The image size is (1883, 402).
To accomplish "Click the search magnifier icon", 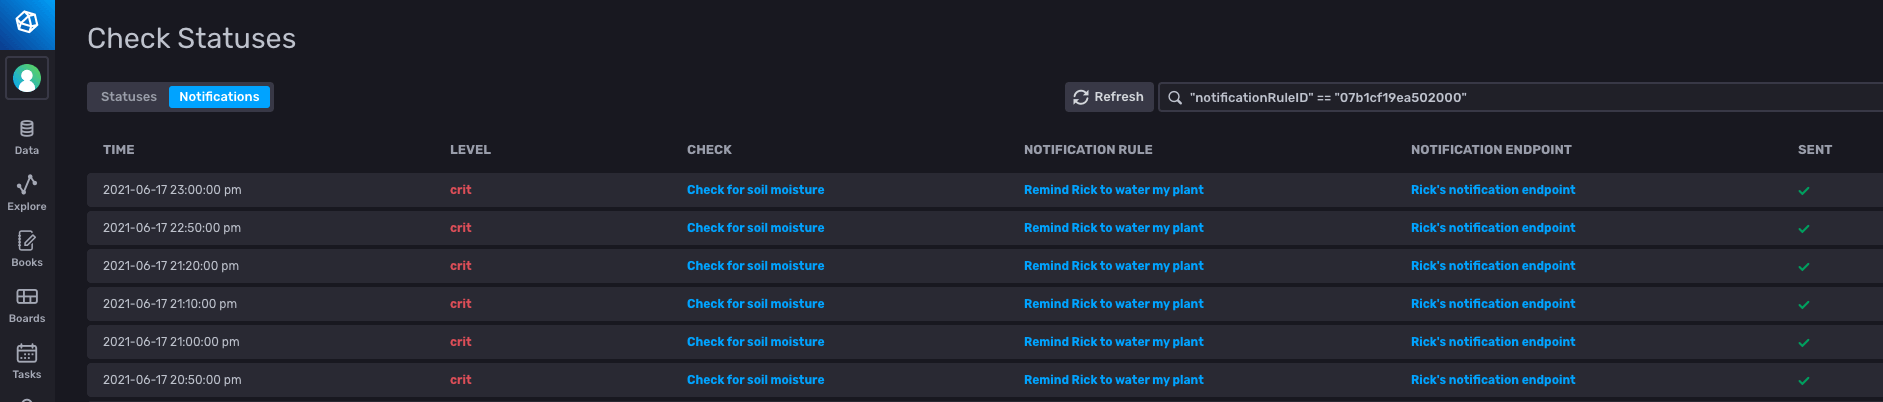I will coord(1175,97).
